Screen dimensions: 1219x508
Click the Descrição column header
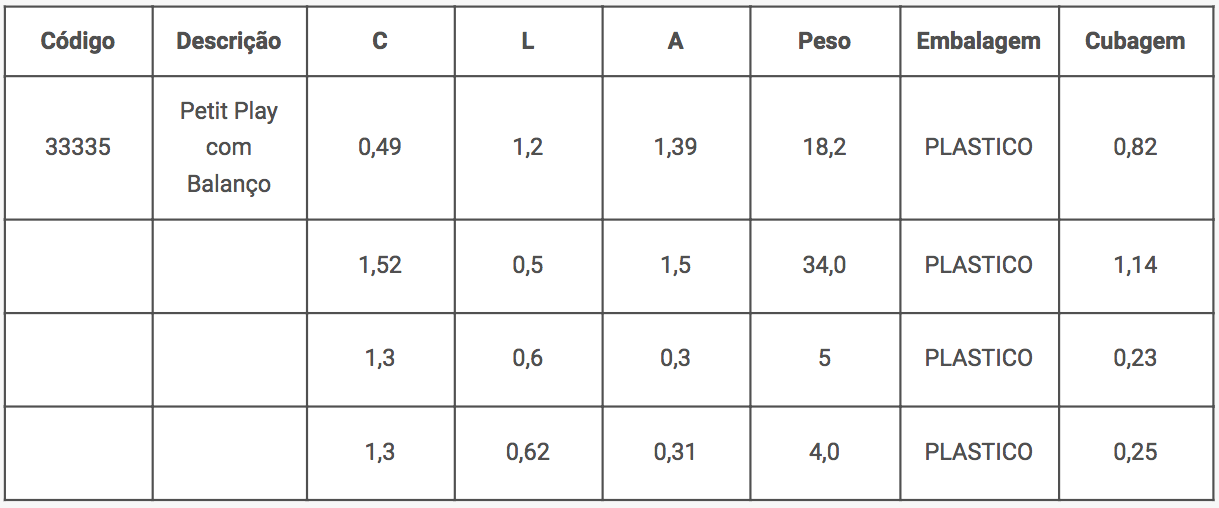(229, 42)
